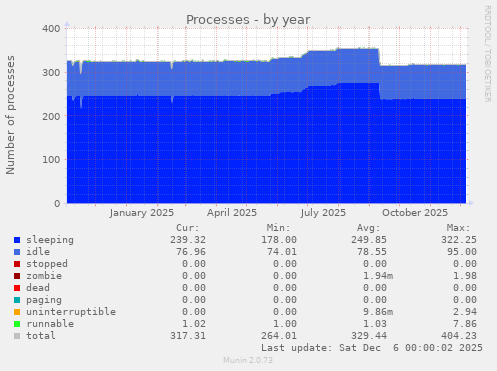Click the uninterruptible maximum value 2.94
Screen dimensions: 497x371
click(465, 312)
